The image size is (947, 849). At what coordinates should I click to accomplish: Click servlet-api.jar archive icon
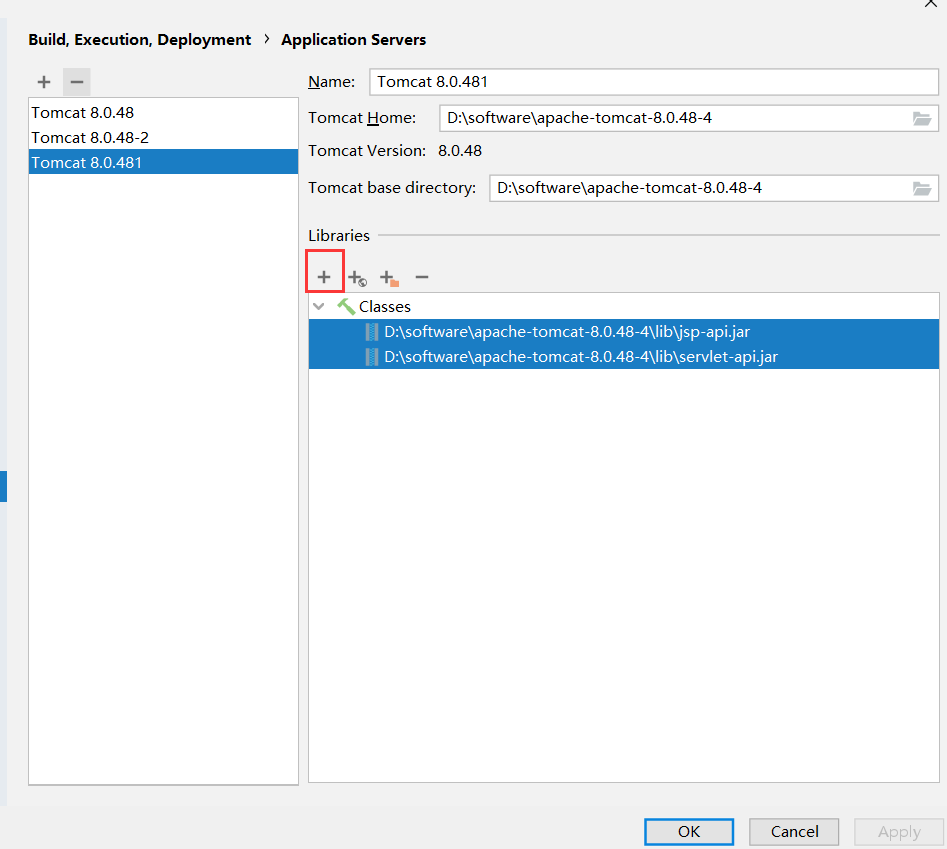point(372,357)
